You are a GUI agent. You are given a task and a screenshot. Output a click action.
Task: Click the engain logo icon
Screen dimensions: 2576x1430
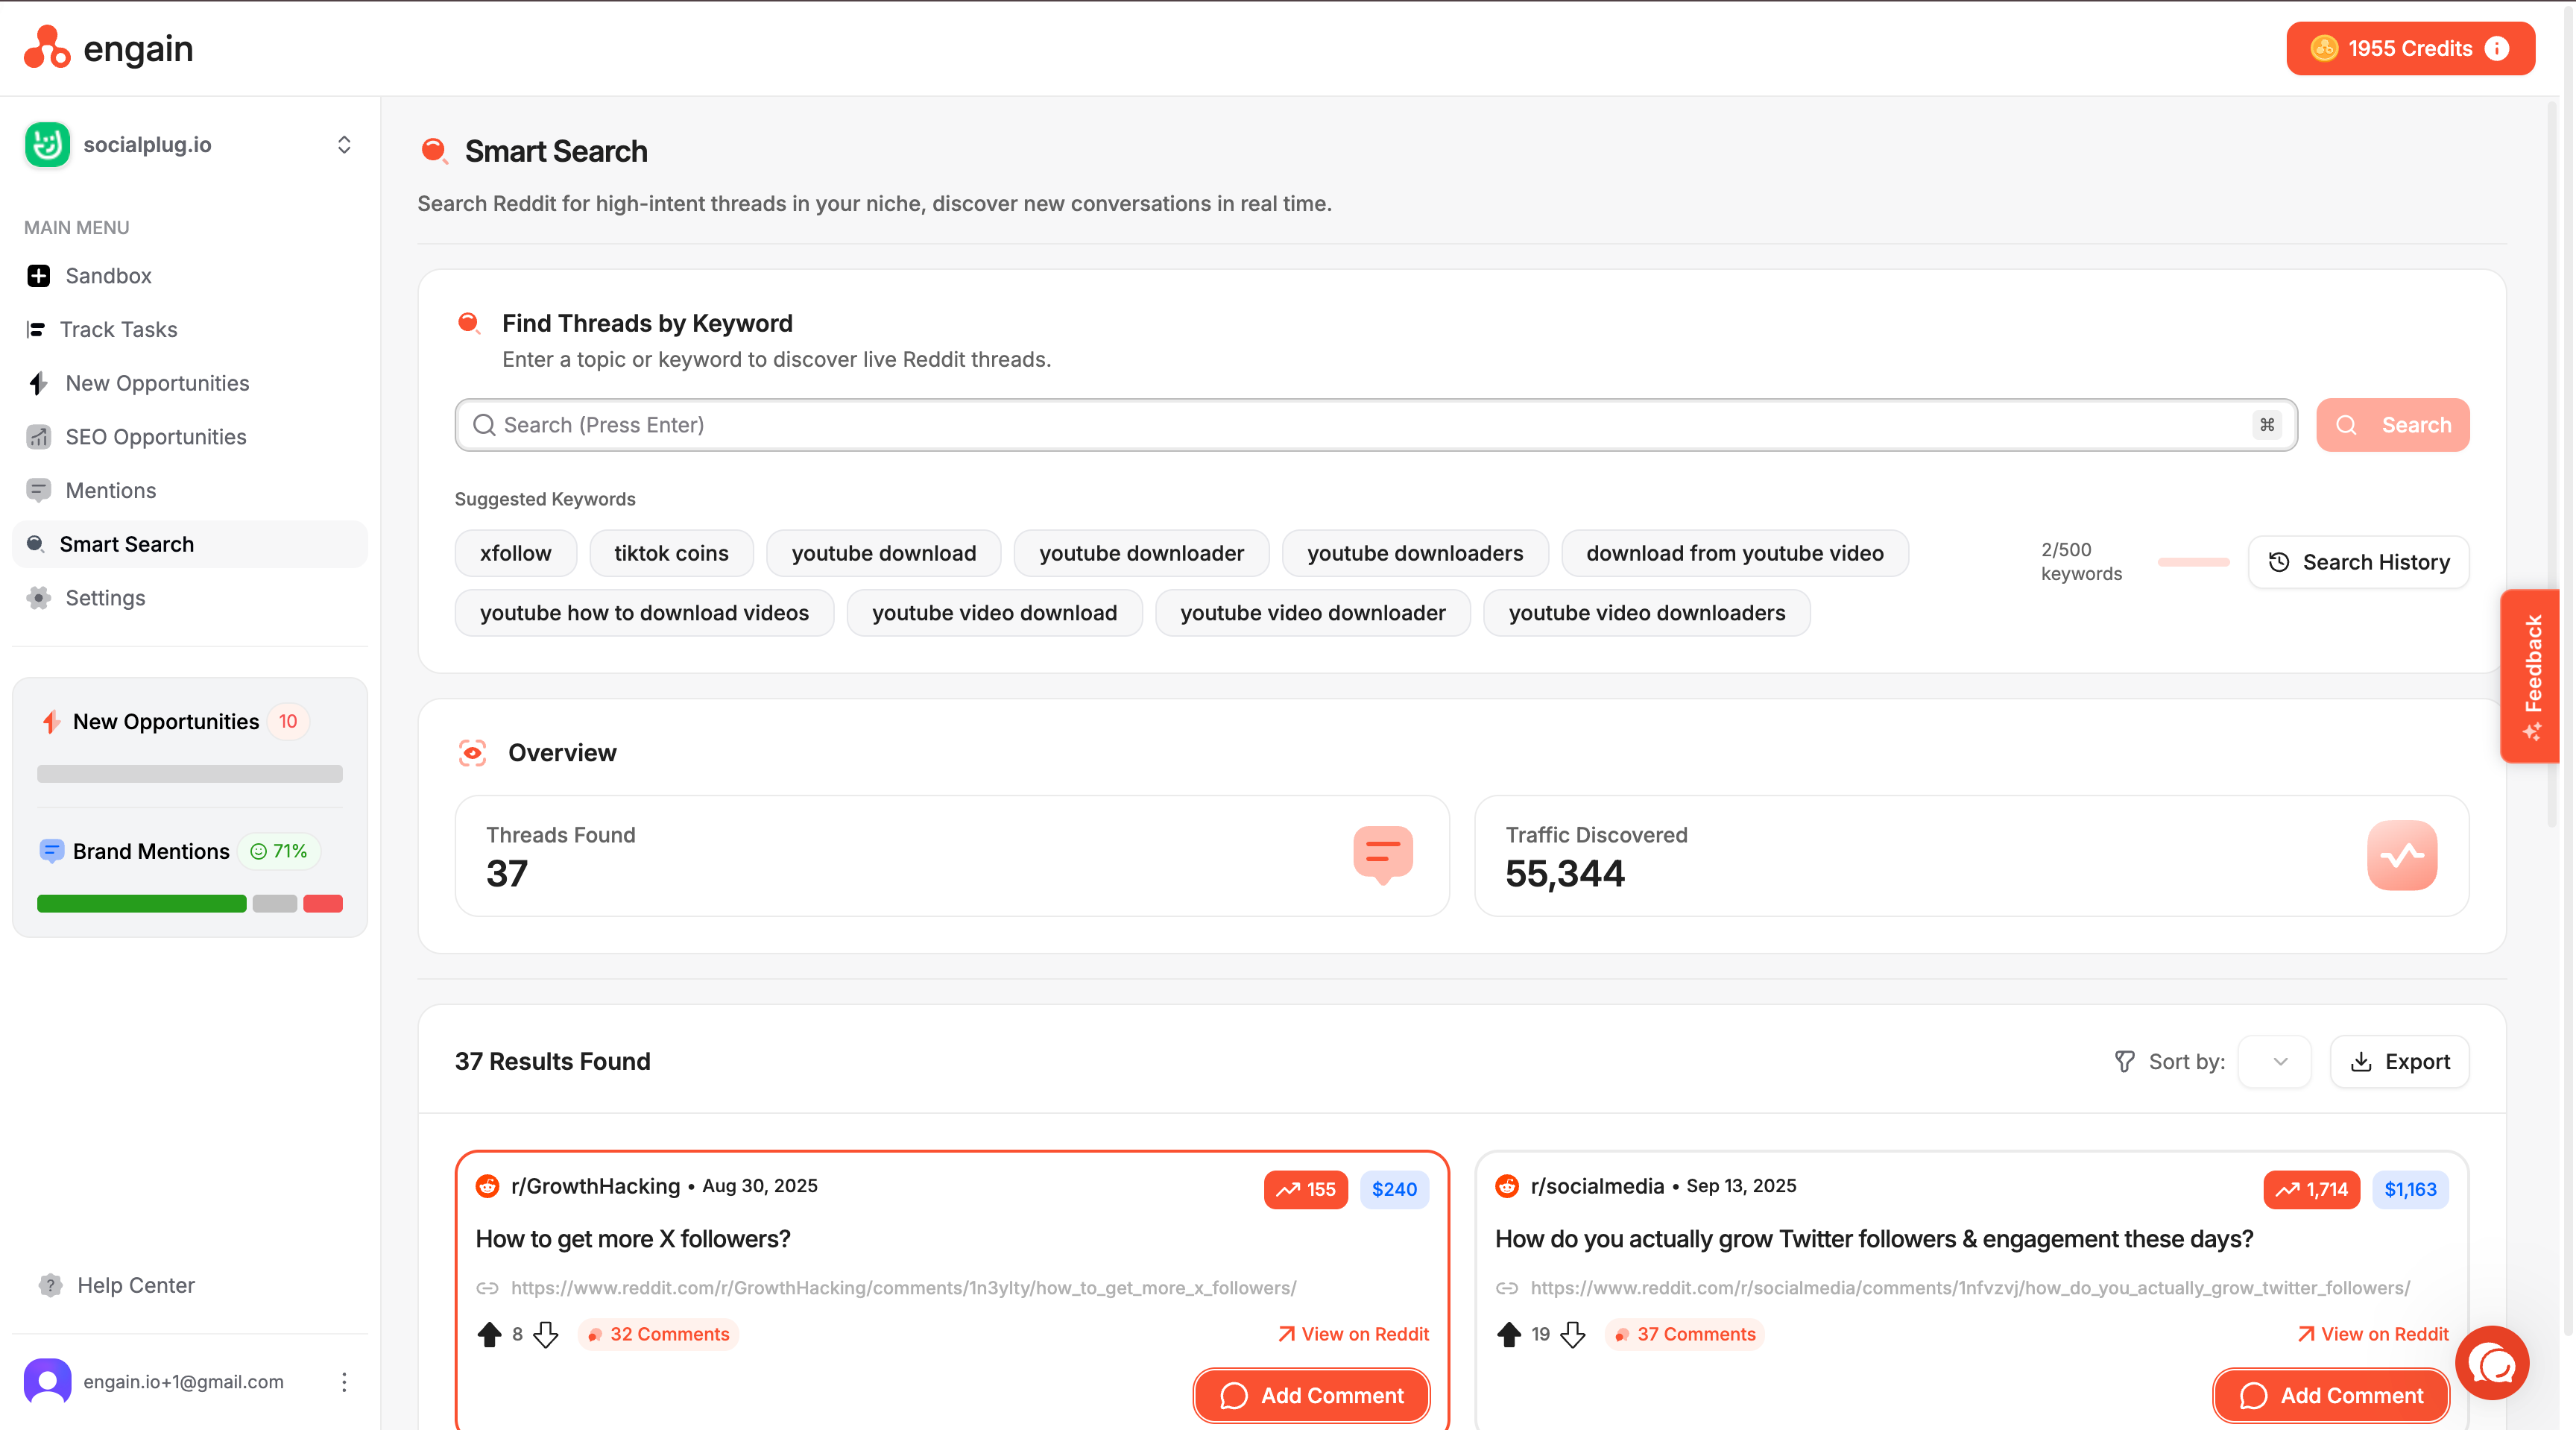pos(47,47)
